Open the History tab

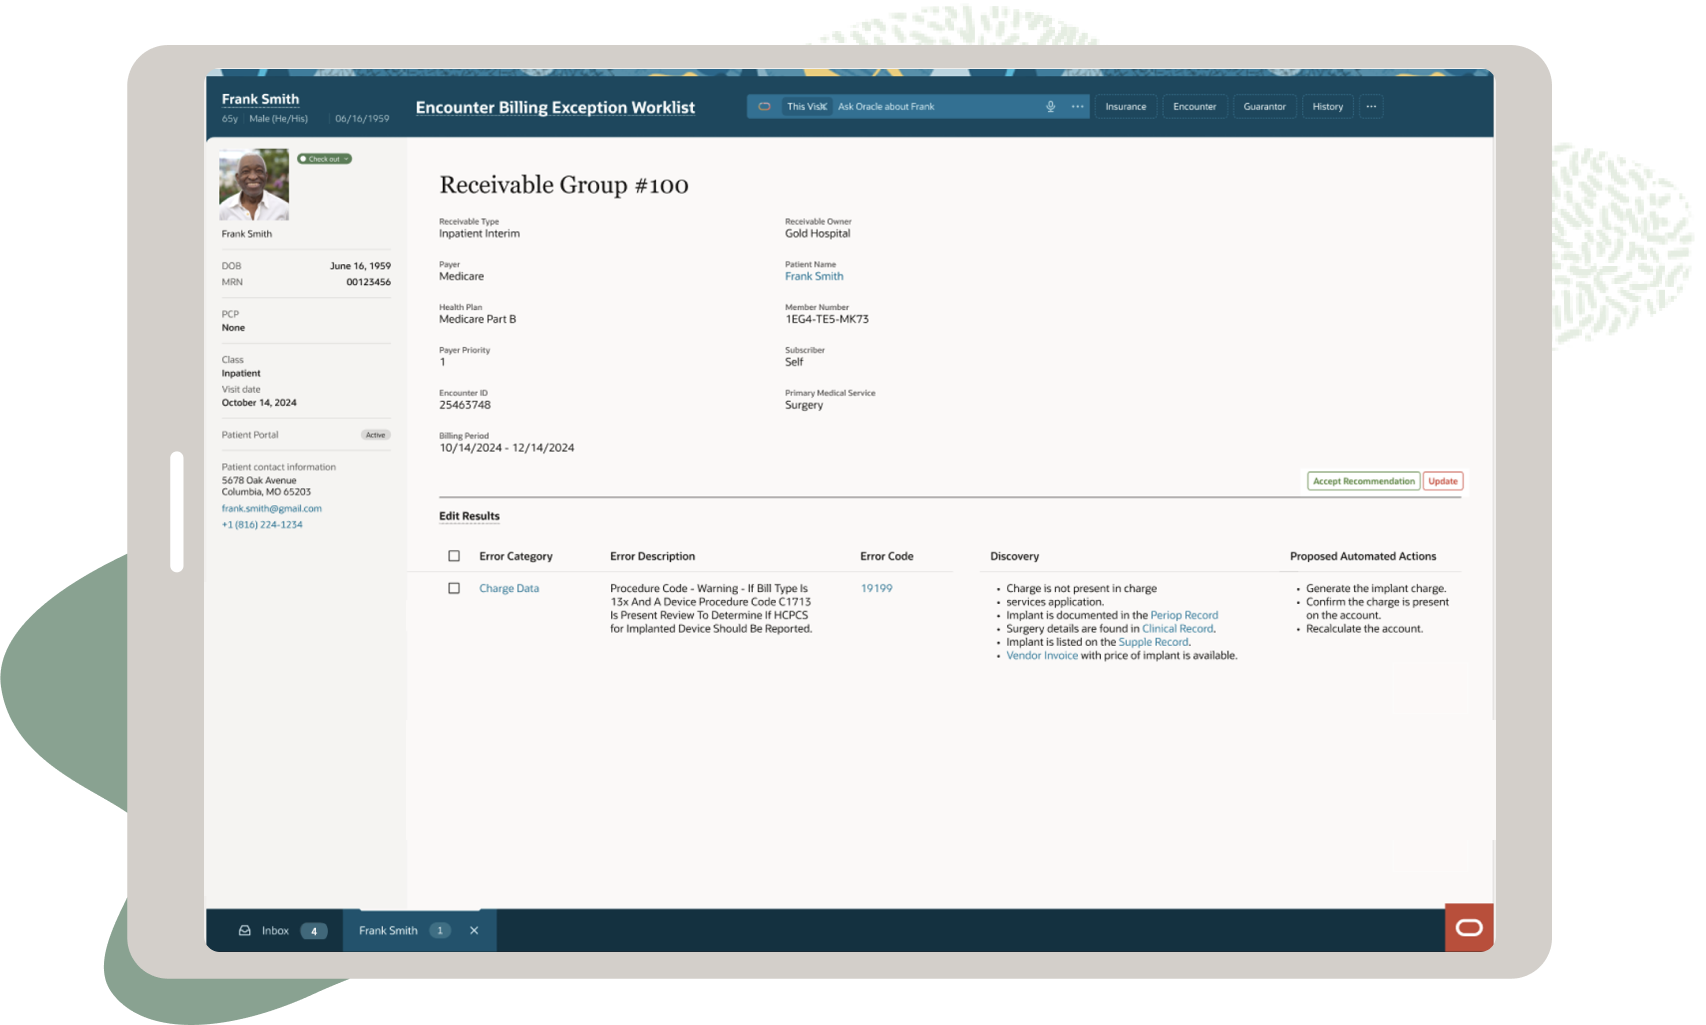pos(1328,107)
